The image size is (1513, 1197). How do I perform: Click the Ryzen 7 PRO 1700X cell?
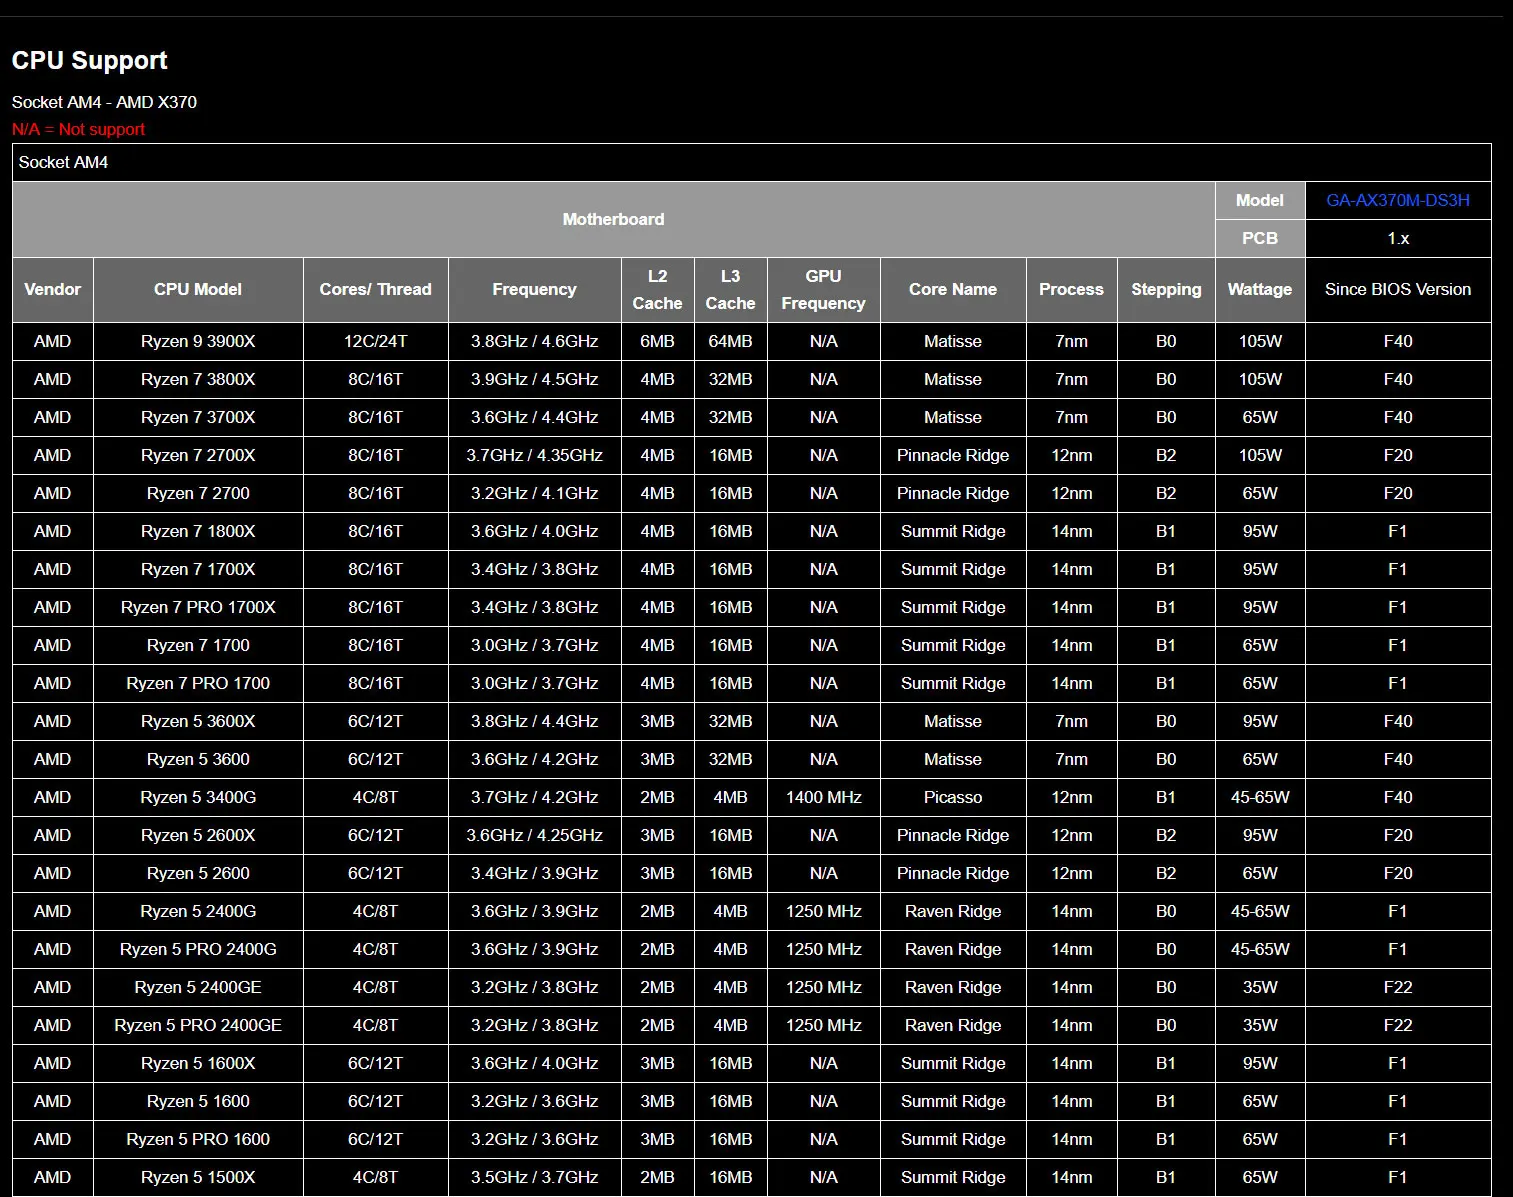(x=198, y=607)
